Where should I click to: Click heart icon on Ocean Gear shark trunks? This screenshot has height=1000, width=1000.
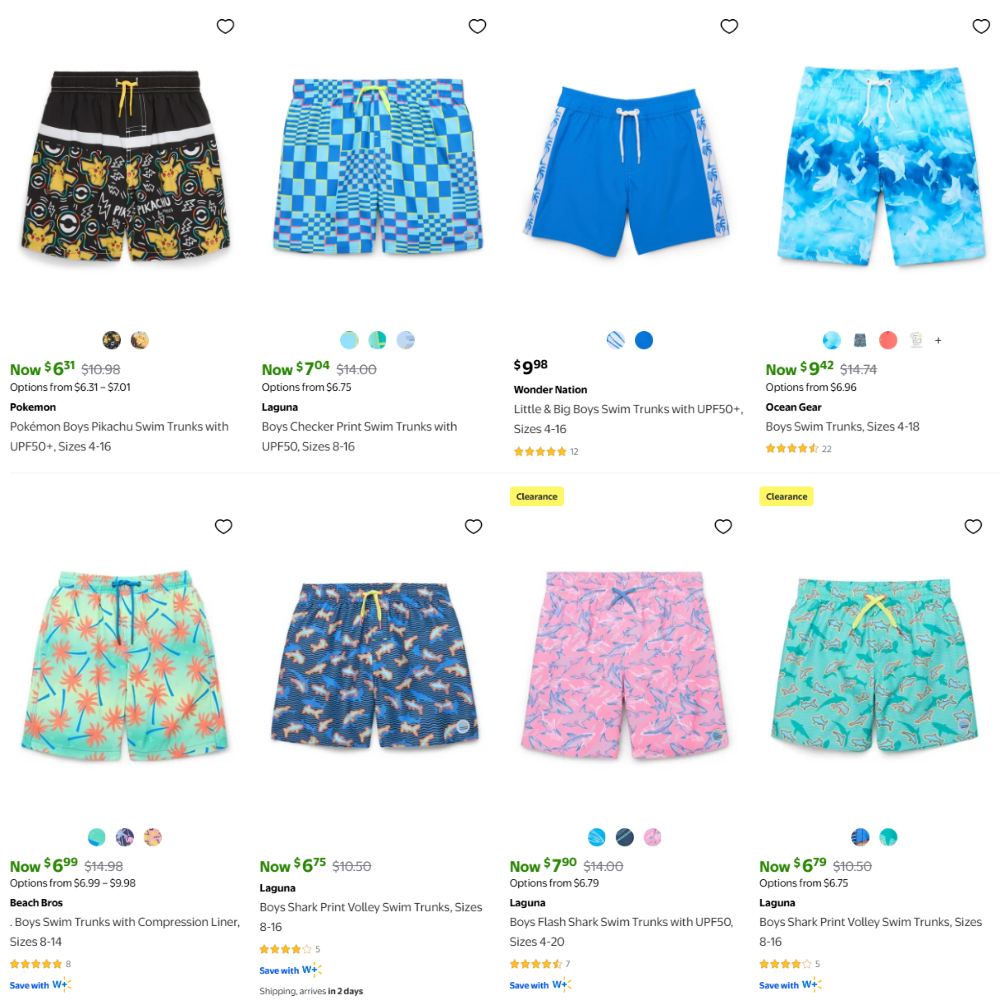981,26
